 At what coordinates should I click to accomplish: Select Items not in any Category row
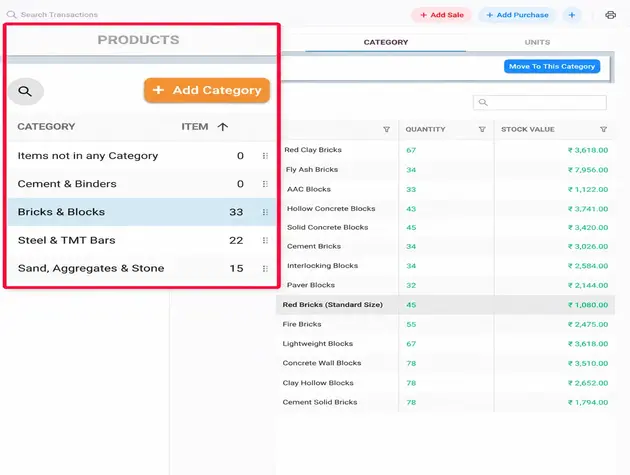[x=141, y=156]
